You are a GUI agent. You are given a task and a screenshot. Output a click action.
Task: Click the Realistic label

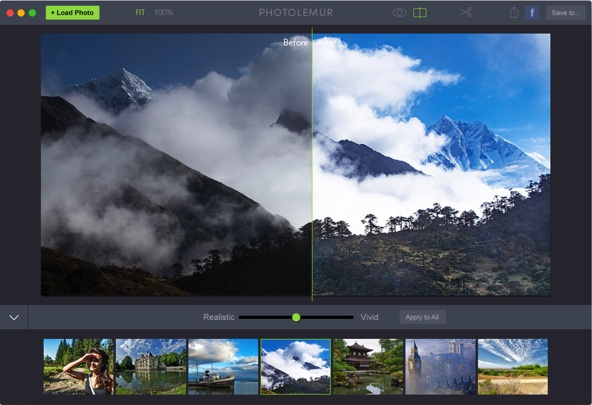[x=219, y=317]
